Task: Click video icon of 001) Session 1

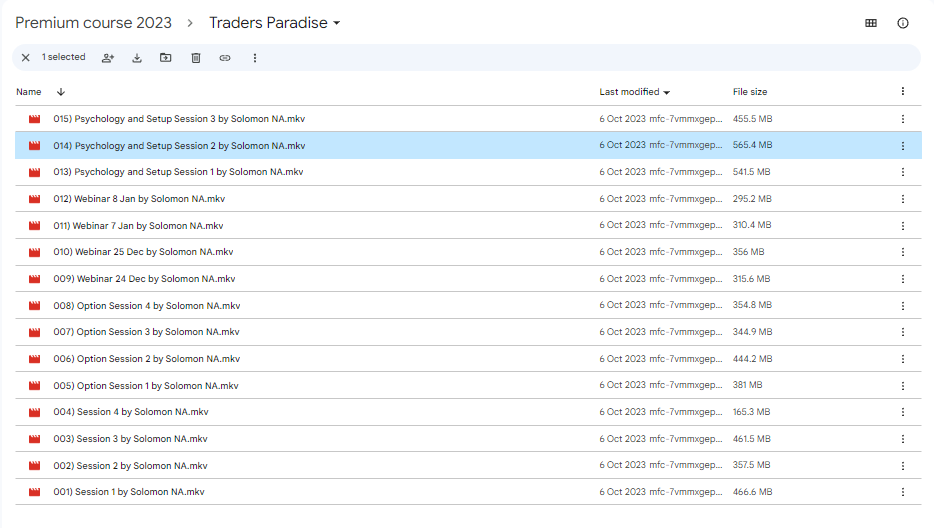Action: [35, 492]
